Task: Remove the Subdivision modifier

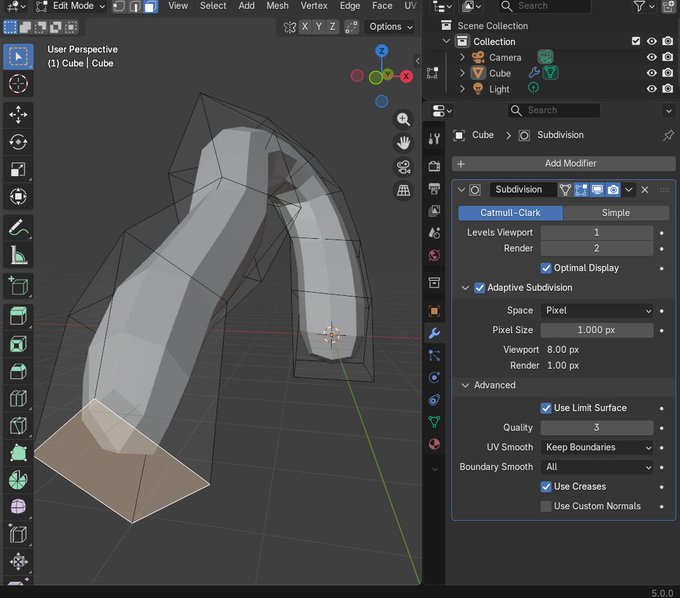Action: click(x=645, y=190)
